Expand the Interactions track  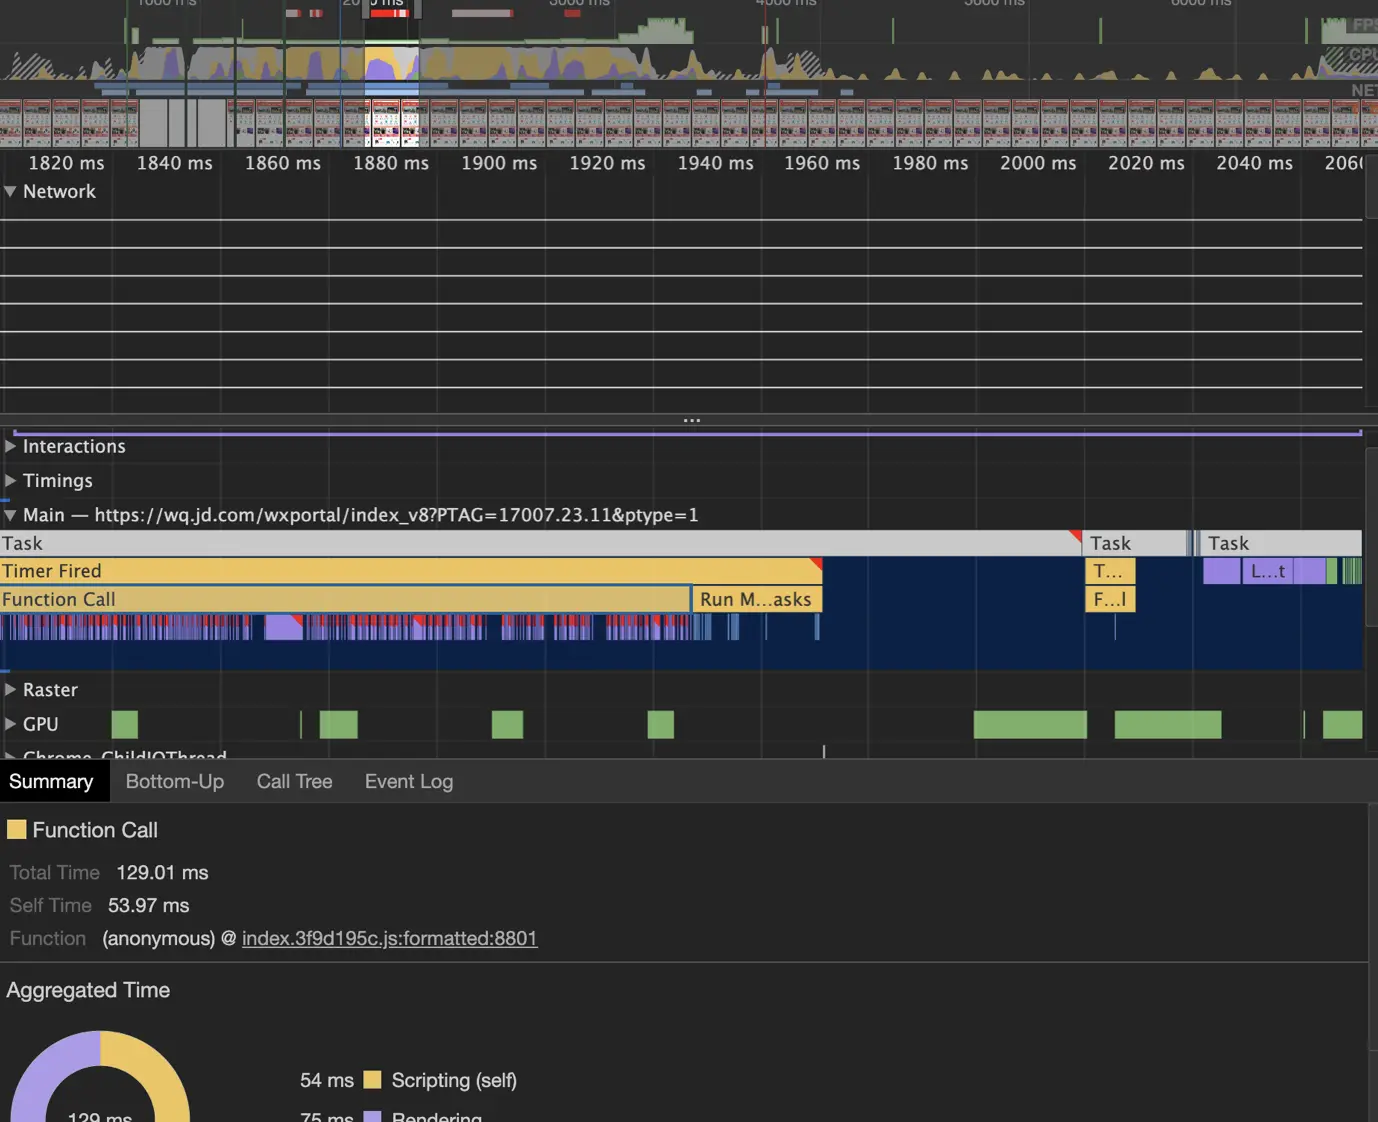(x=10, y=446)
